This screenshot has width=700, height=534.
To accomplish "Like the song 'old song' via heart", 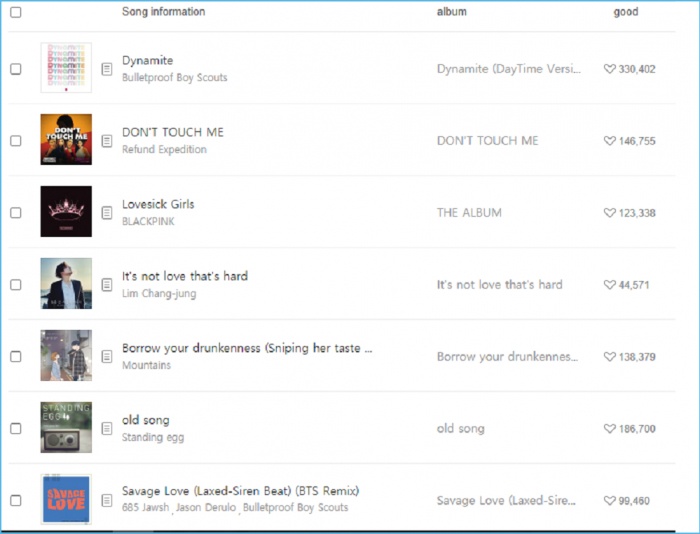I will point(610,428).
